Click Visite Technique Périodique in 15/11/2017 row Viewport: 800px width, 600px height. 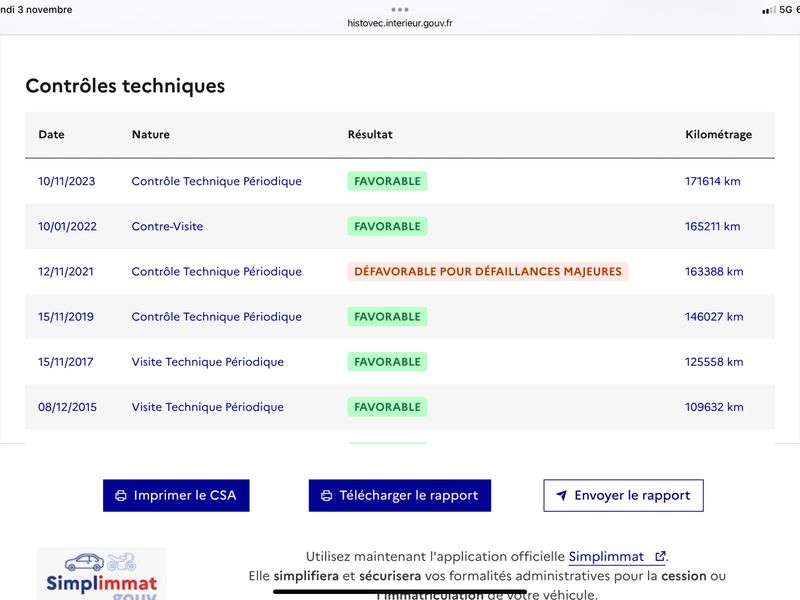[208, 362]
